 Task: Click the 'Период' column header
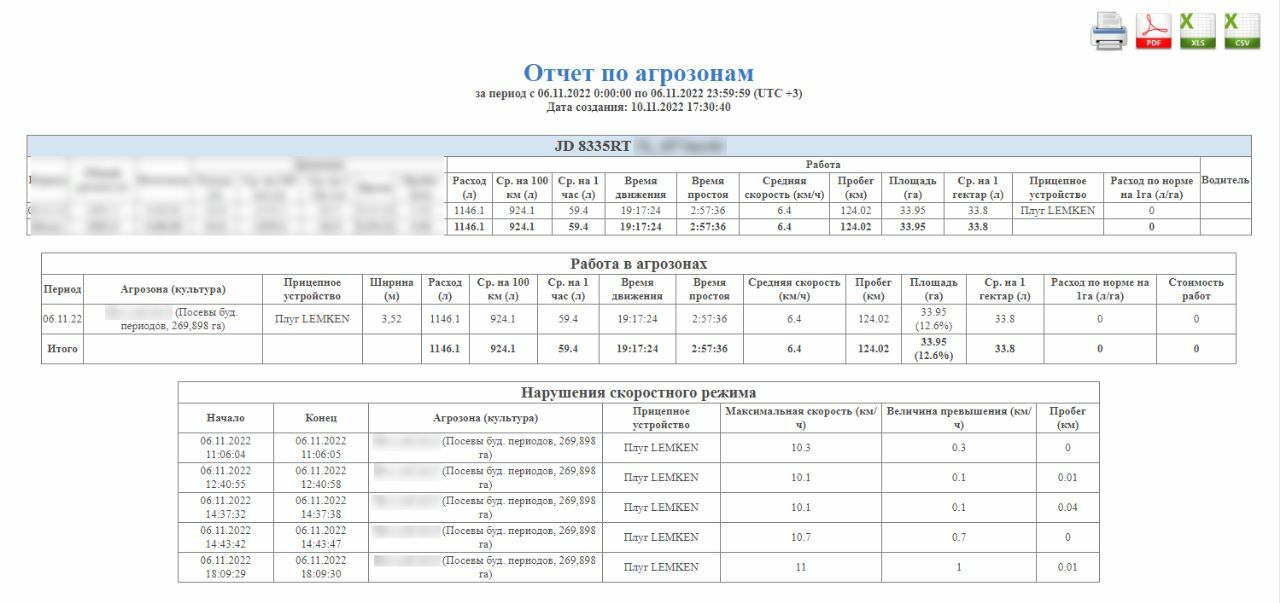[61, 289]
